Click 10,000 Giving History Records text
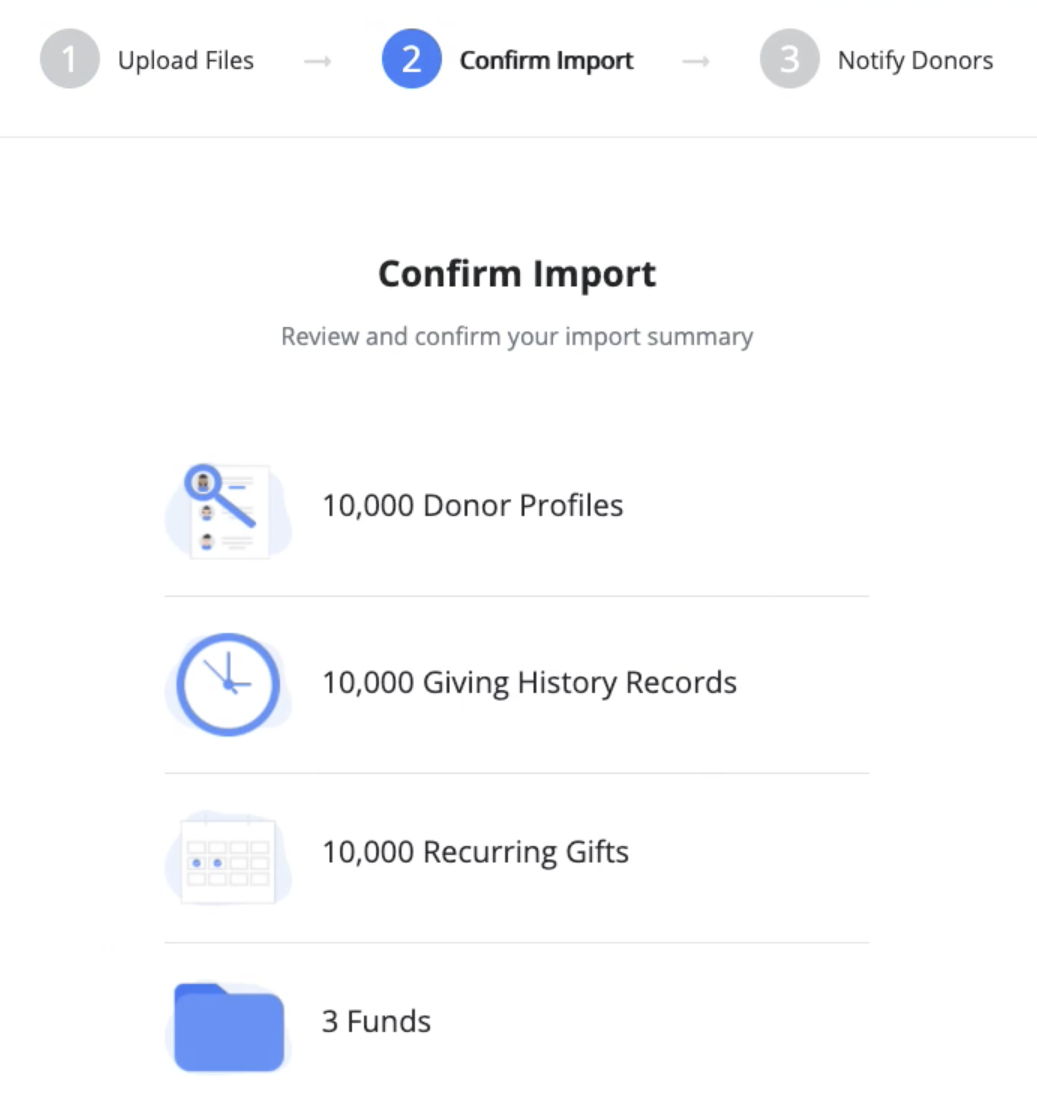Screen dimensions: 1037x1112 point(529,682)
